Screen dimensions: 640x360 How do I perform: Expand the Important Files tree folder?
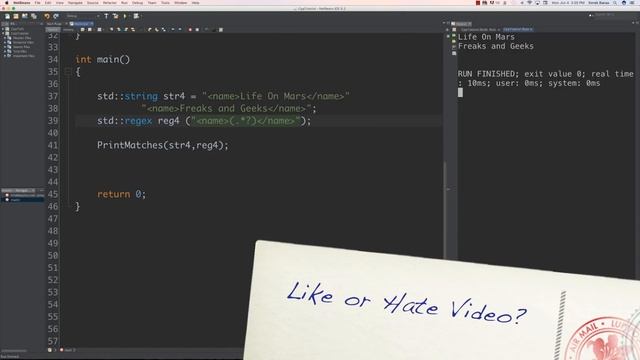(4, 56)
